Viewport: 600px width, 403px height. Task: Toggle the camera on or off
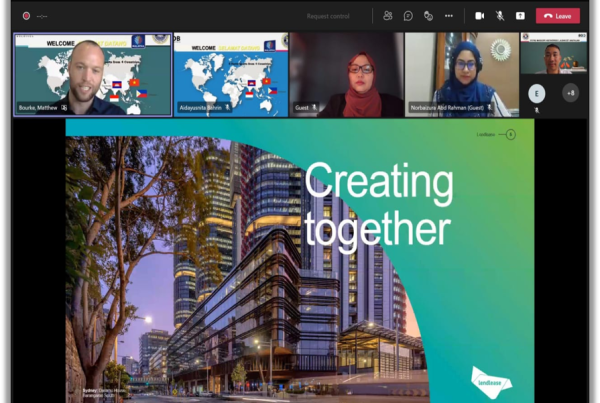pyautogui.click(x=479, y=16)
